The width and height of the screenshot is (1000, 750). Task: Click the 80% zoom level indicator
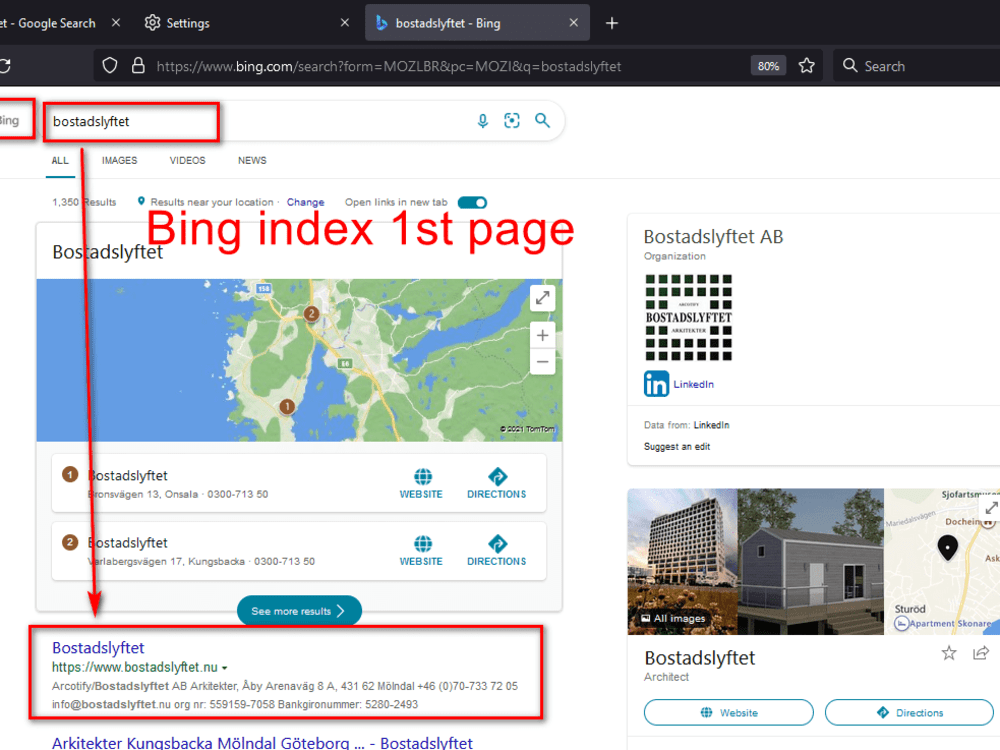(768, 66)
